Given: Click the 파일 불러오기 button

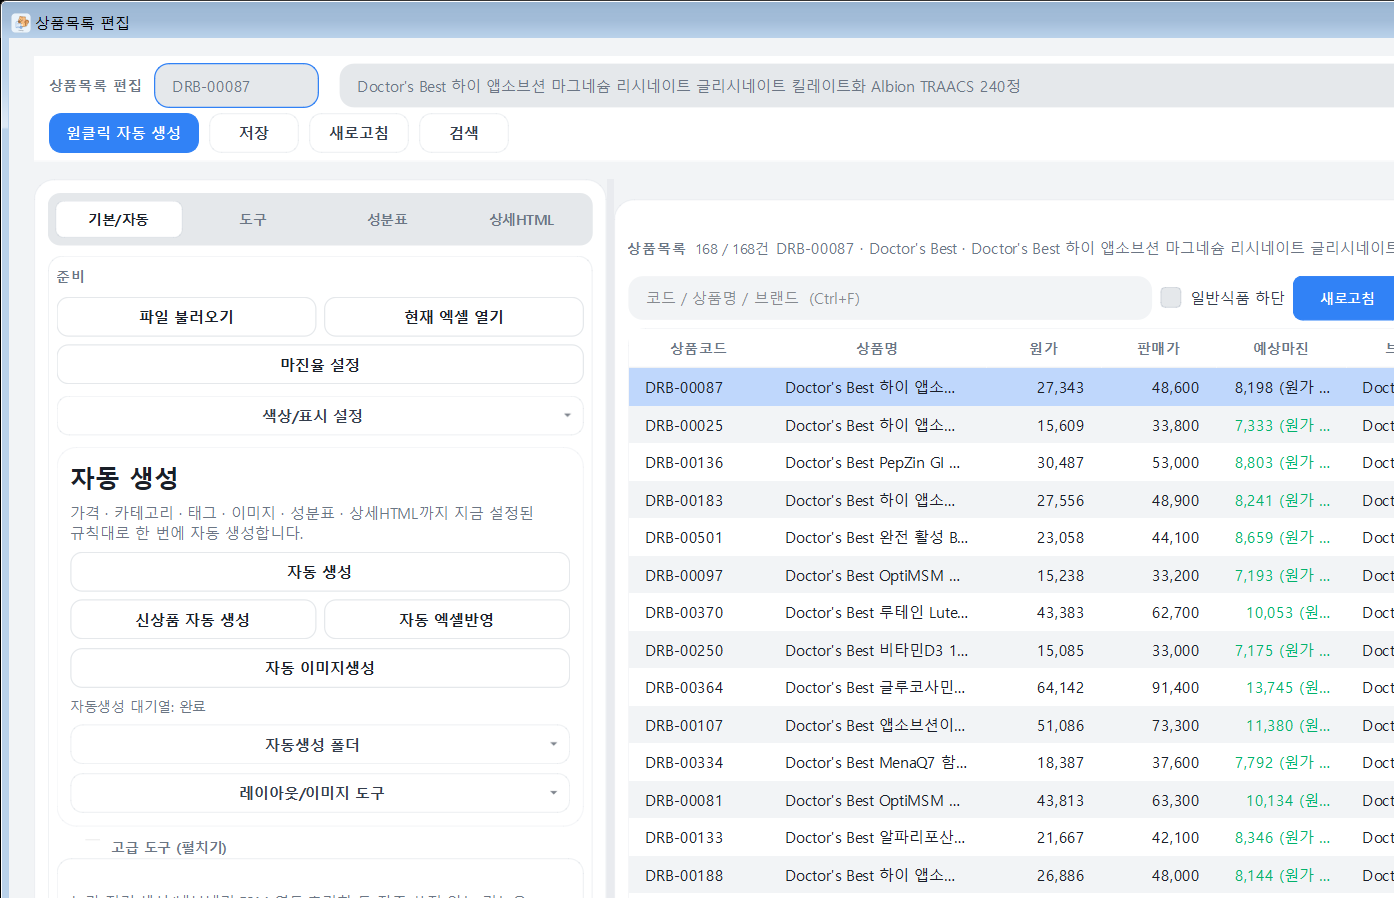Looking at the screenshot, I should (x=187, y=317).
